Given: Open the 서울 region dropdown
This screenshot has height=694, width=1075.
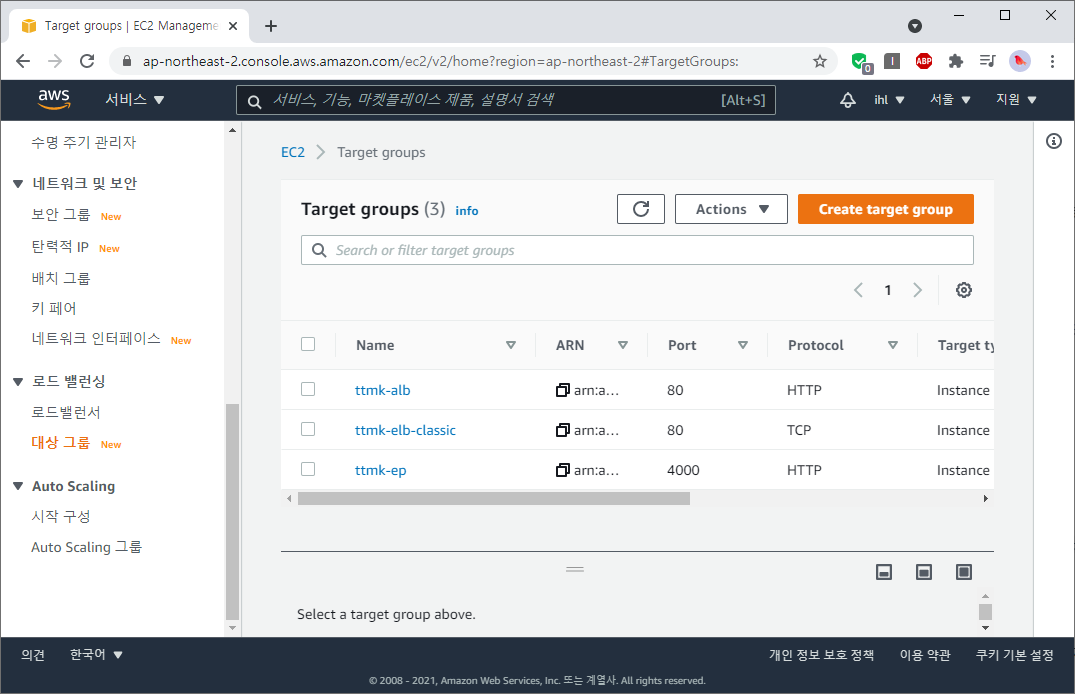Looking at the screenshot, I should pos(950,100).
